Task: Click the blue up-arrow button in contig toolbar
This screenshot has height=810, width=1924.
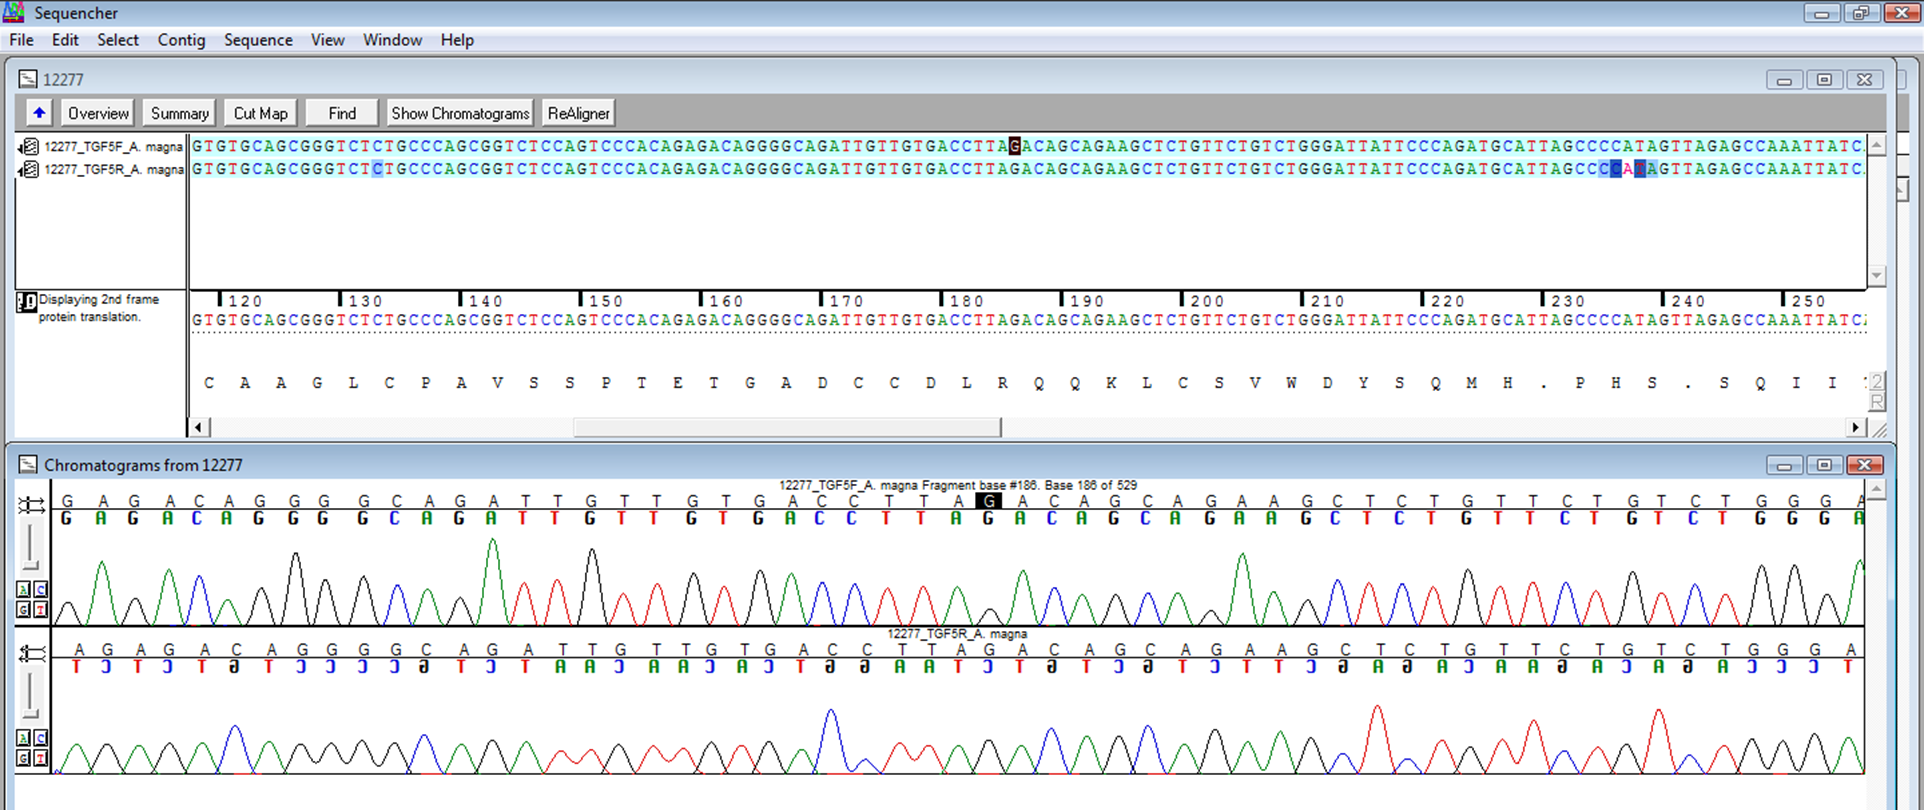Action: 39,113
